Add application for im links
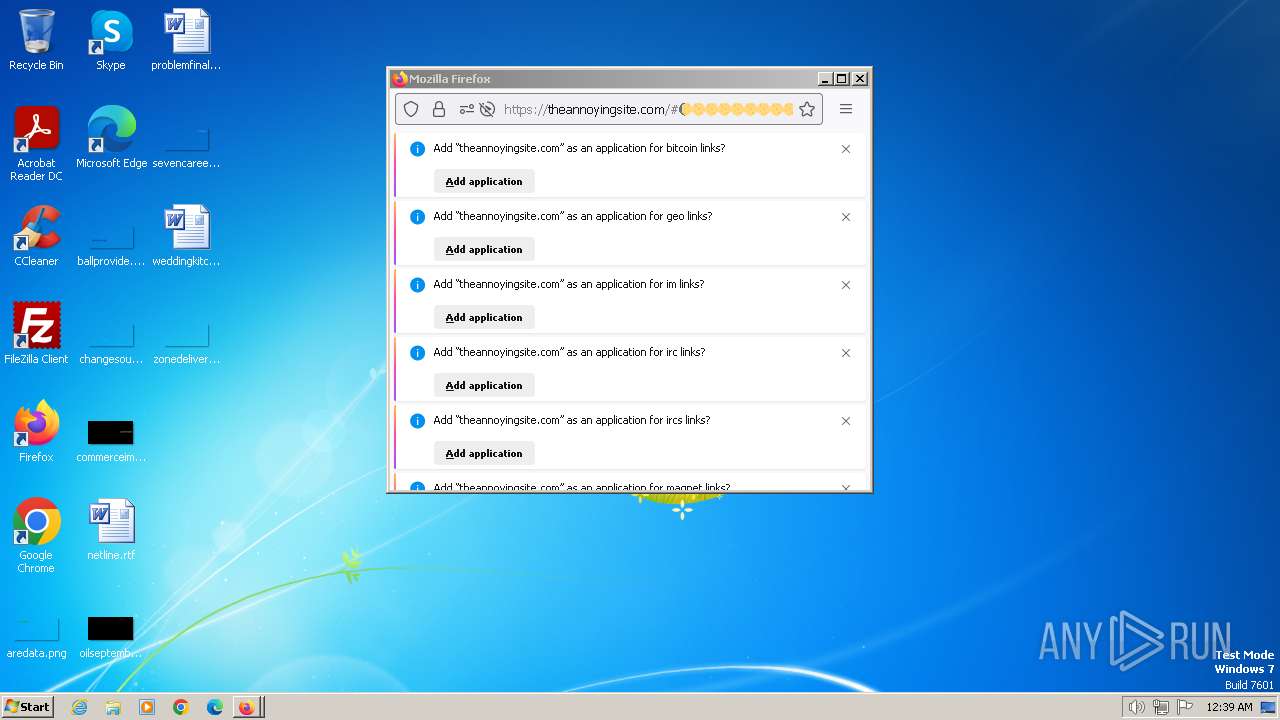This screenshot has height=720, width=1280. (x=484, y=317)
